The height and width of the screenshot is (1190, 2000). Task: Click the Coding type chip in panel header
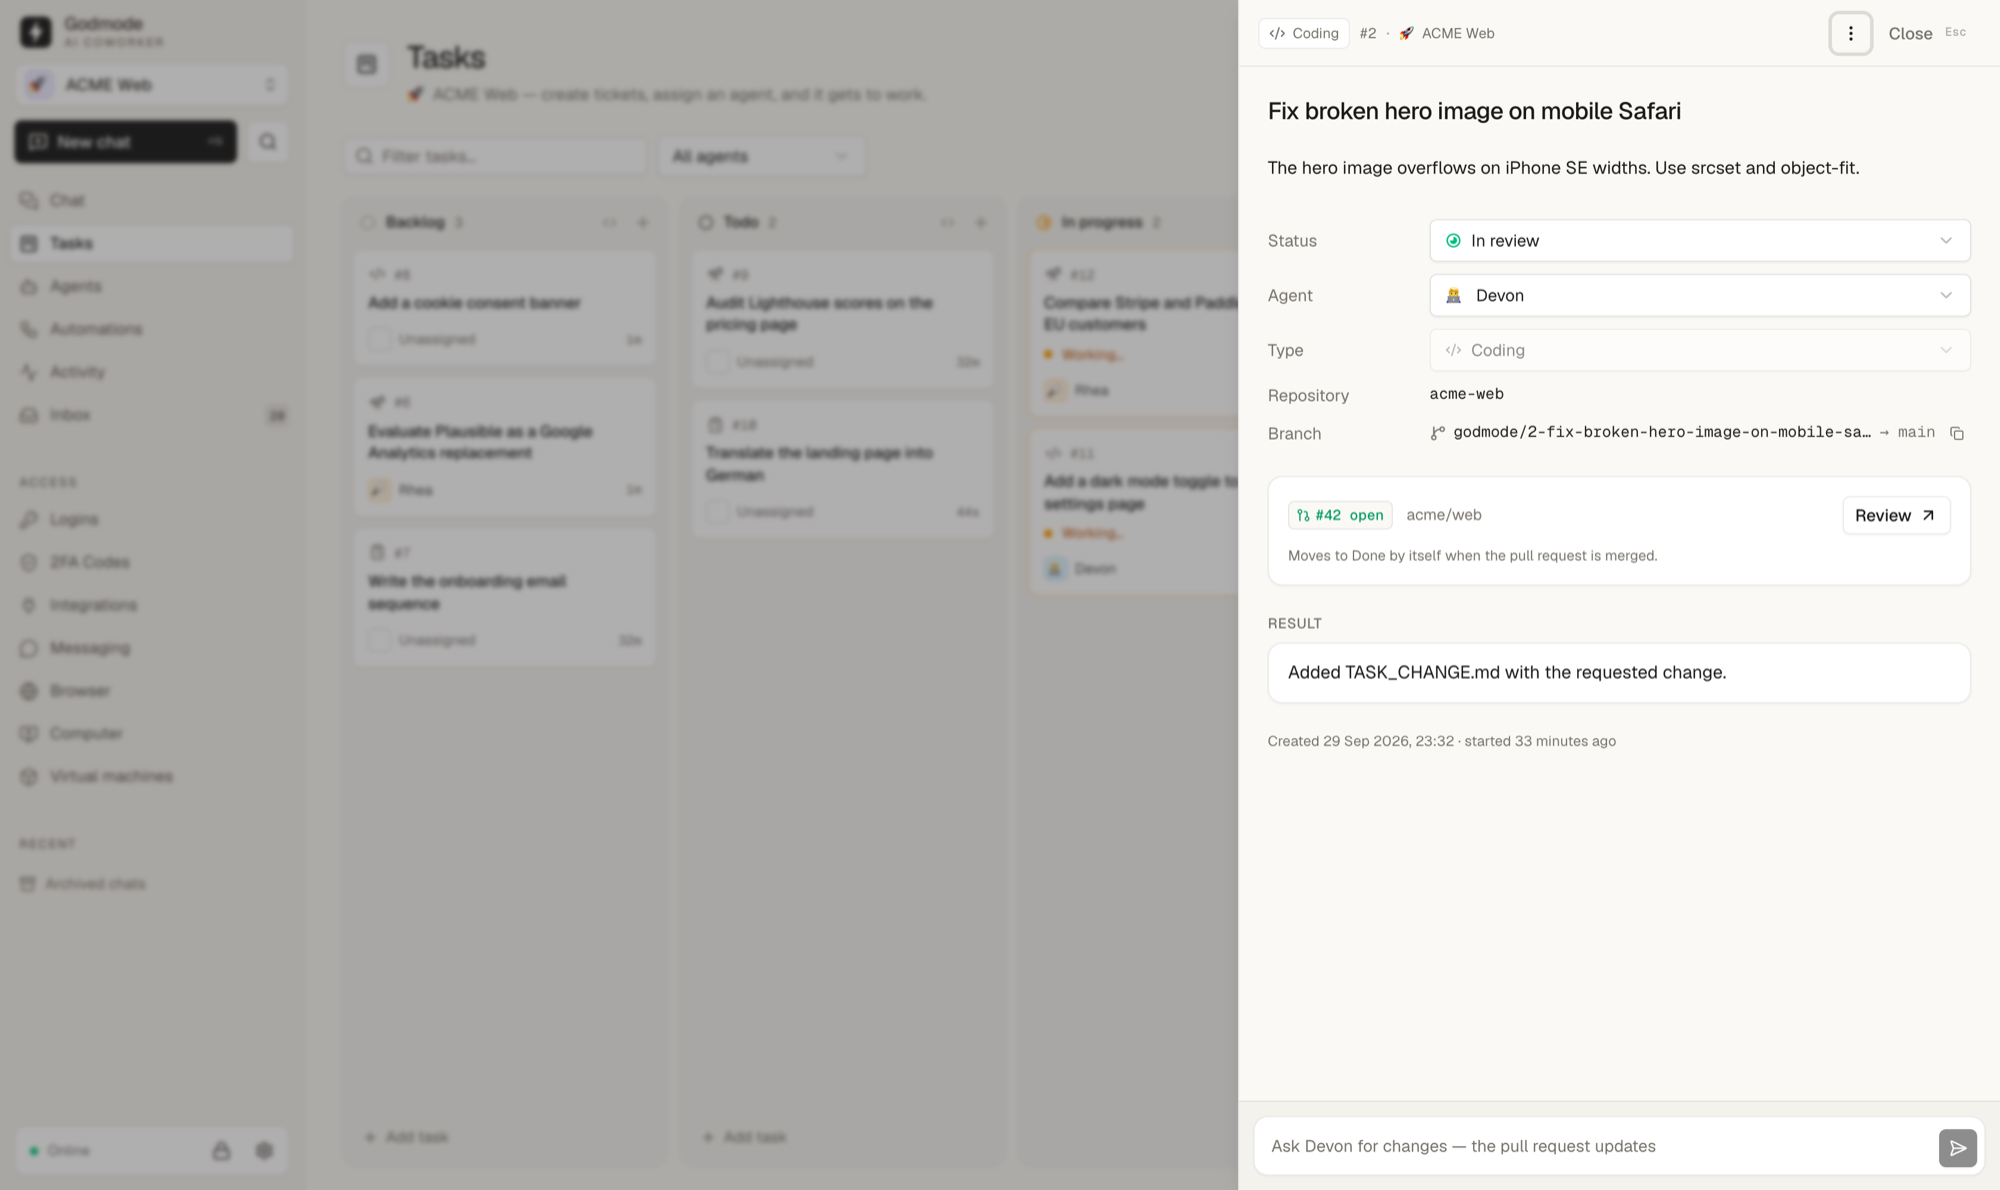click(x=1304, y=33)
